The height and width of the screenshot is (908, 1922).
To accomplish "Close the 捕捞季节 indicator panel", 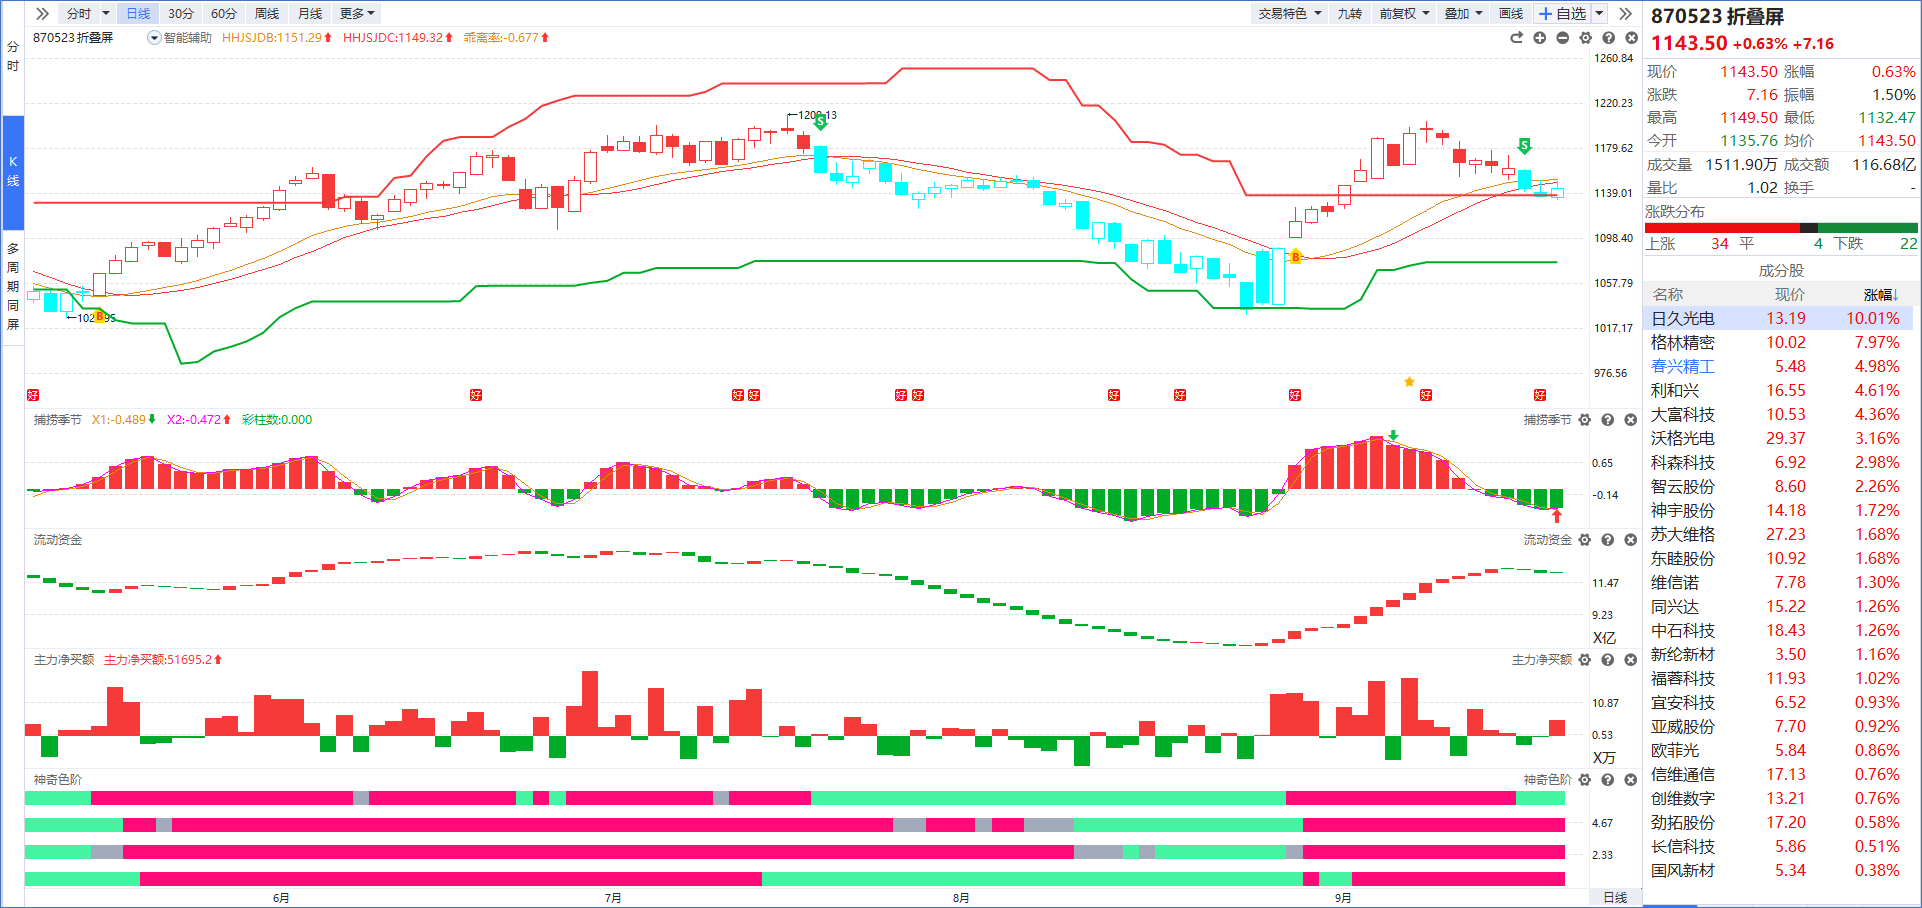I will [x=1630, y=420].
